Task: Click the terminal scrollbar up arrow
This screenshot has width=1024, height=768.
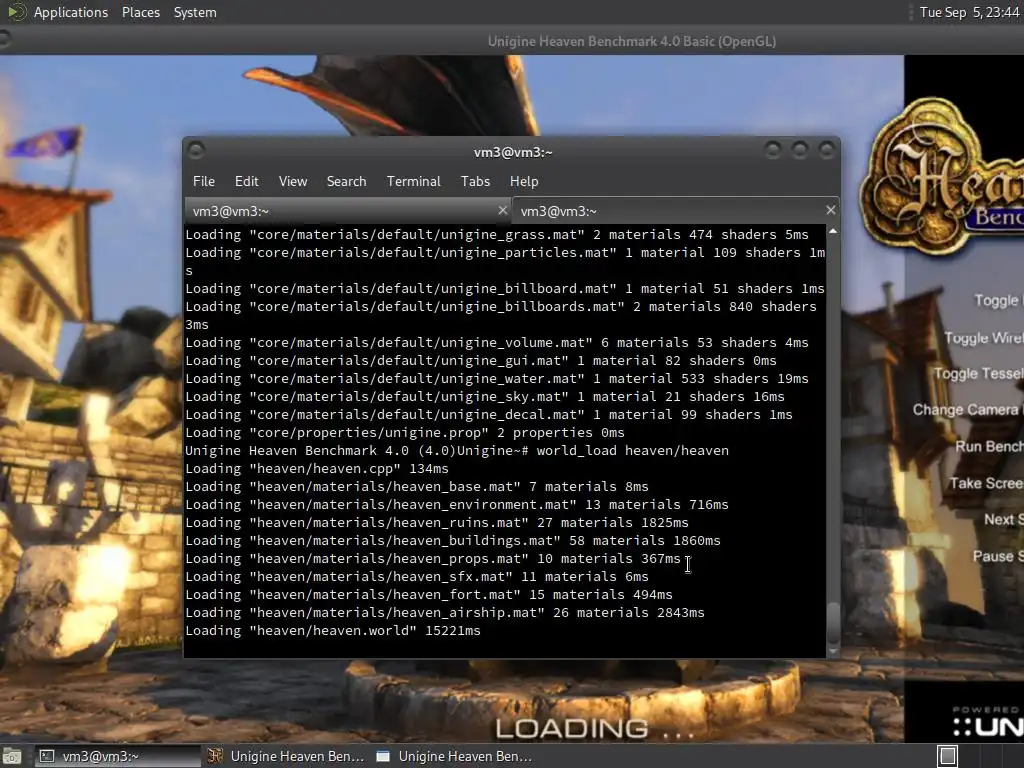Action: pos(833,231)
